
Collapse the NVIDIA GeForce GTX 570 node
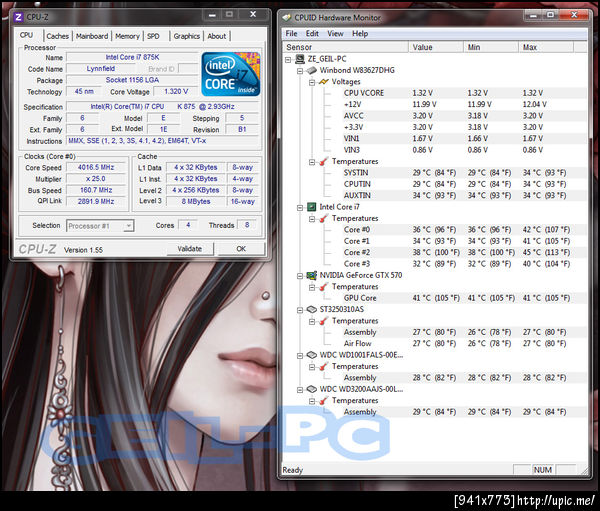pyautogui.click(x=300, y=276)
